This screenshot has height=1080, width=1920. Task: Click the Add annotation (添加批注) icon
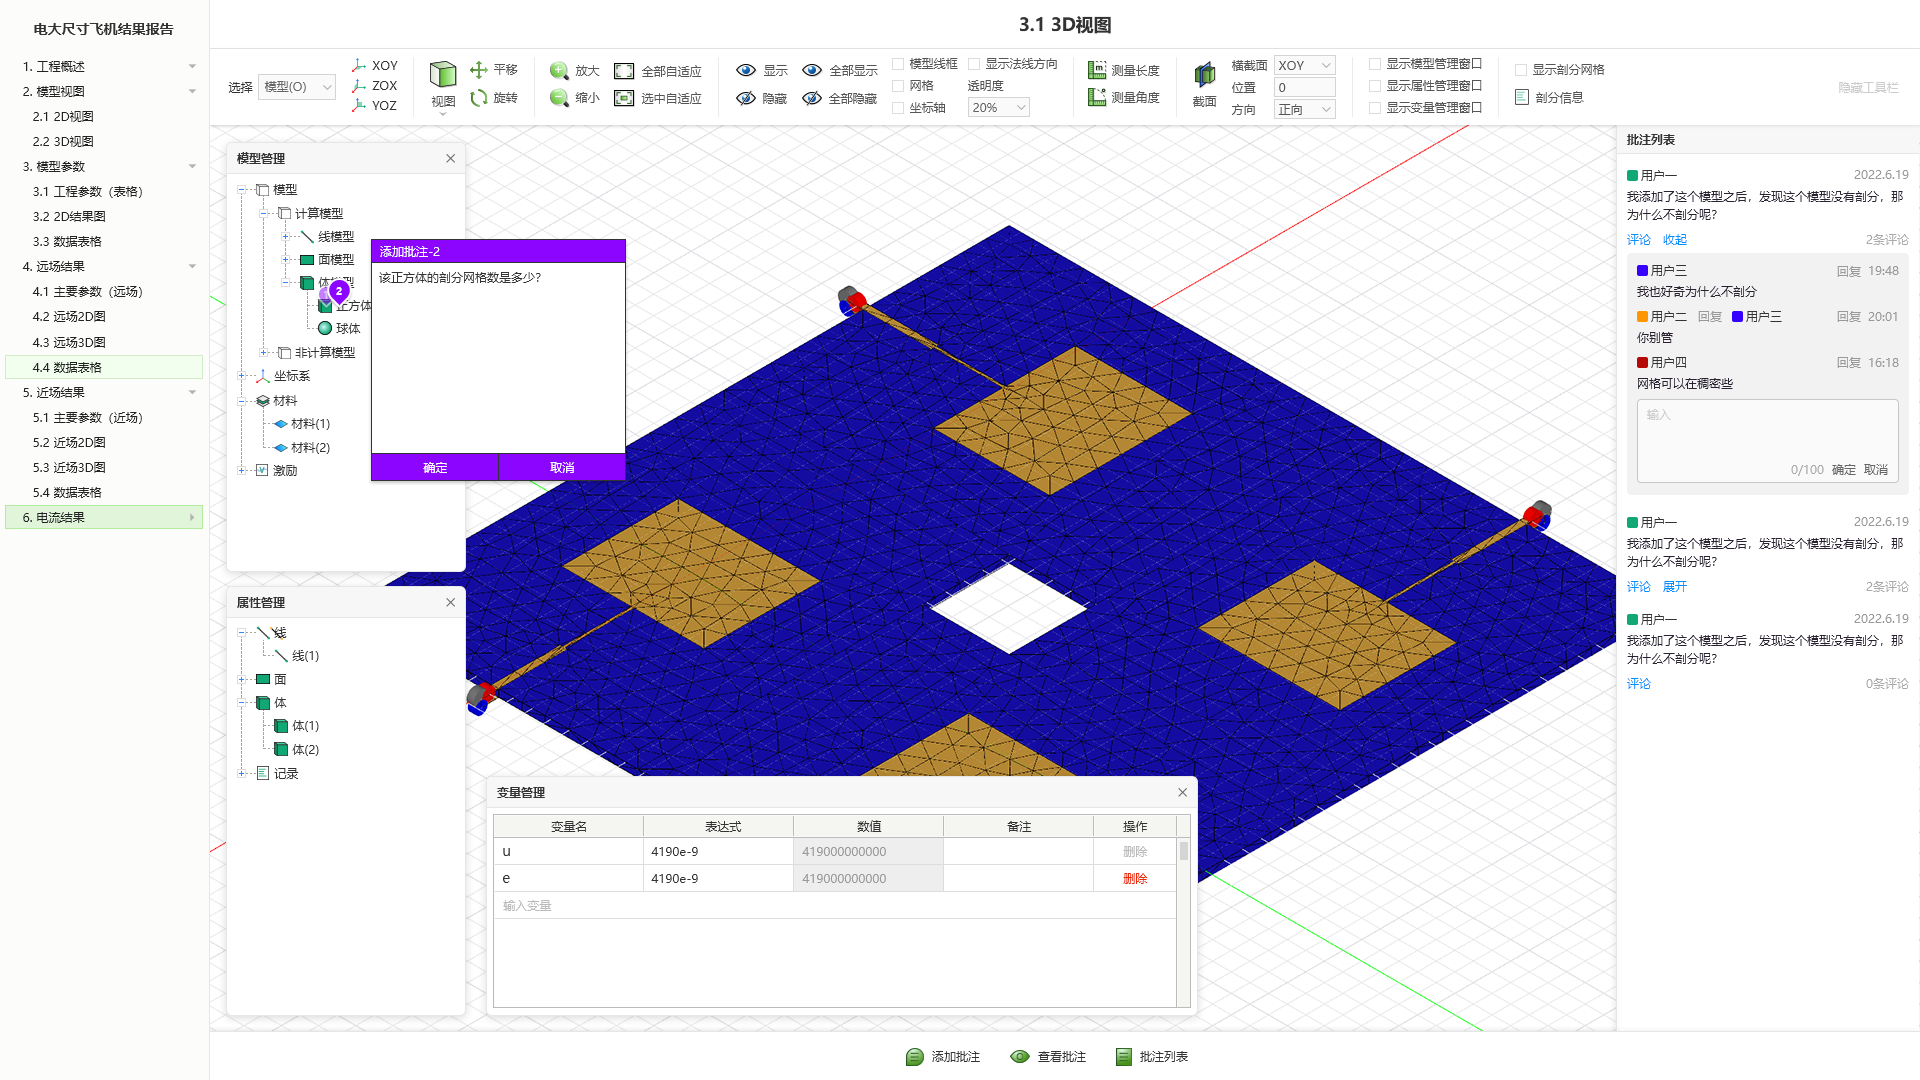914,1057
